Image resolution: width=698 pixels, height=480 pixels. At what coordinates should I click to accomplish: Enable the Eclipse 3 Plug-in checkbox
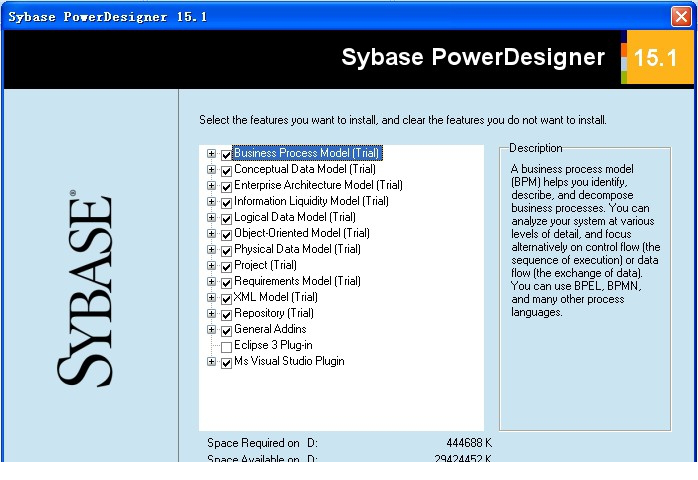[226, 347]
